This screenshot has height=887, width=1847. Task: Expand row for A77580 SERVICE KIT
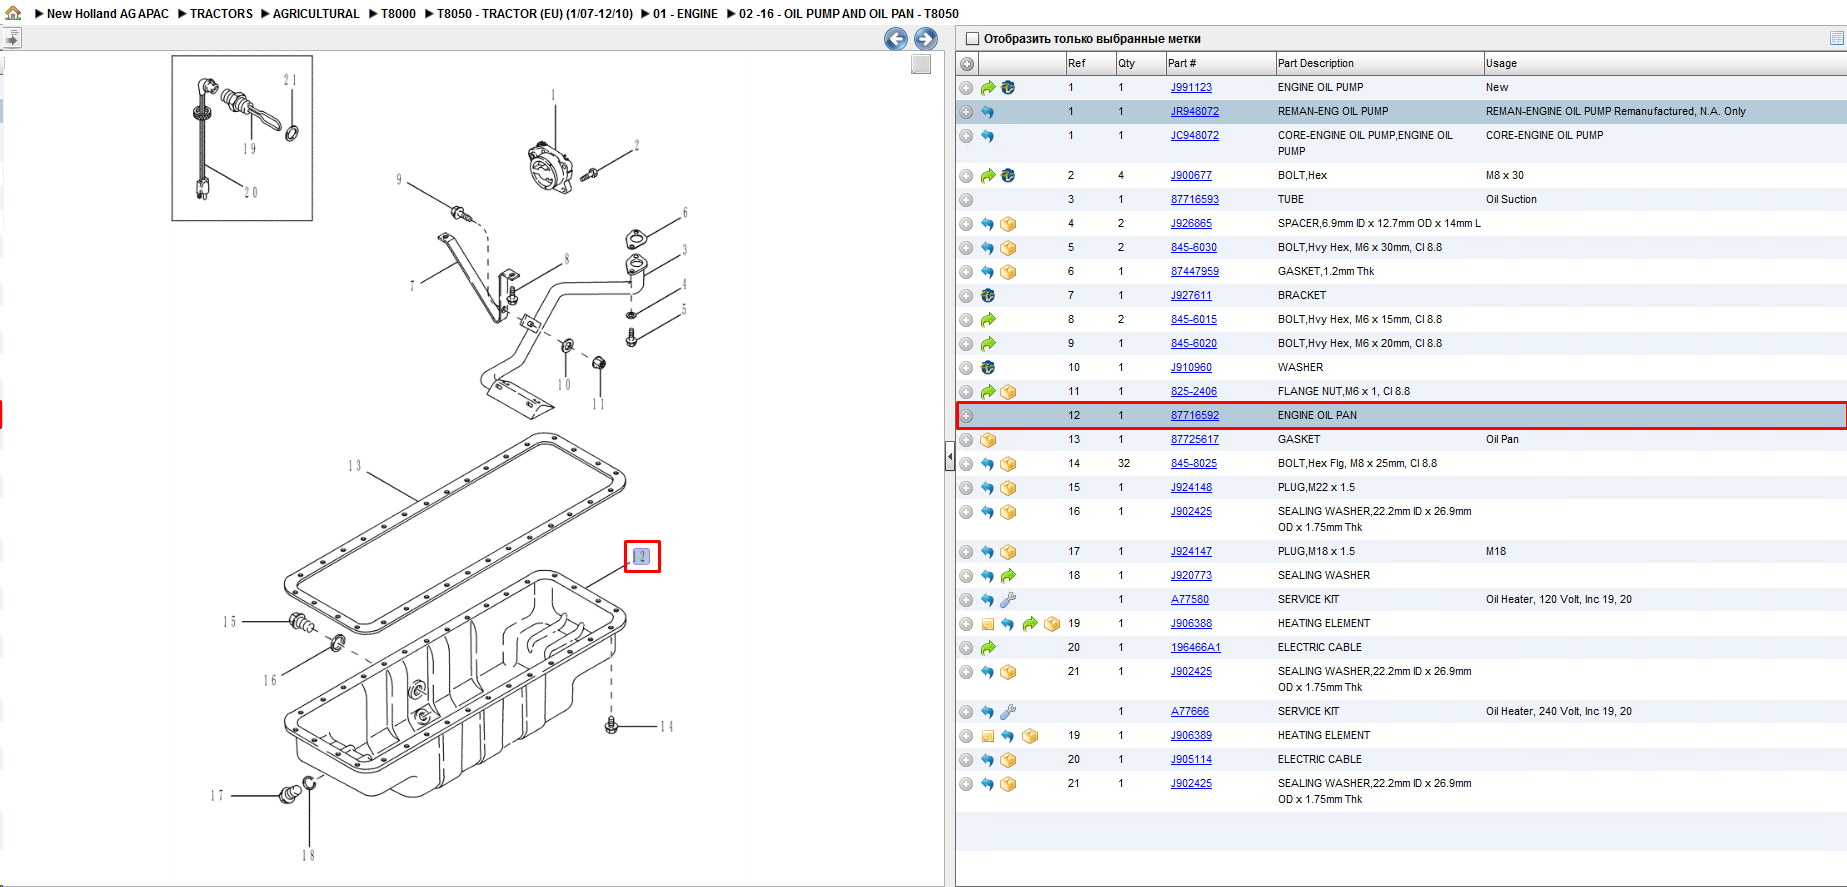966,600
